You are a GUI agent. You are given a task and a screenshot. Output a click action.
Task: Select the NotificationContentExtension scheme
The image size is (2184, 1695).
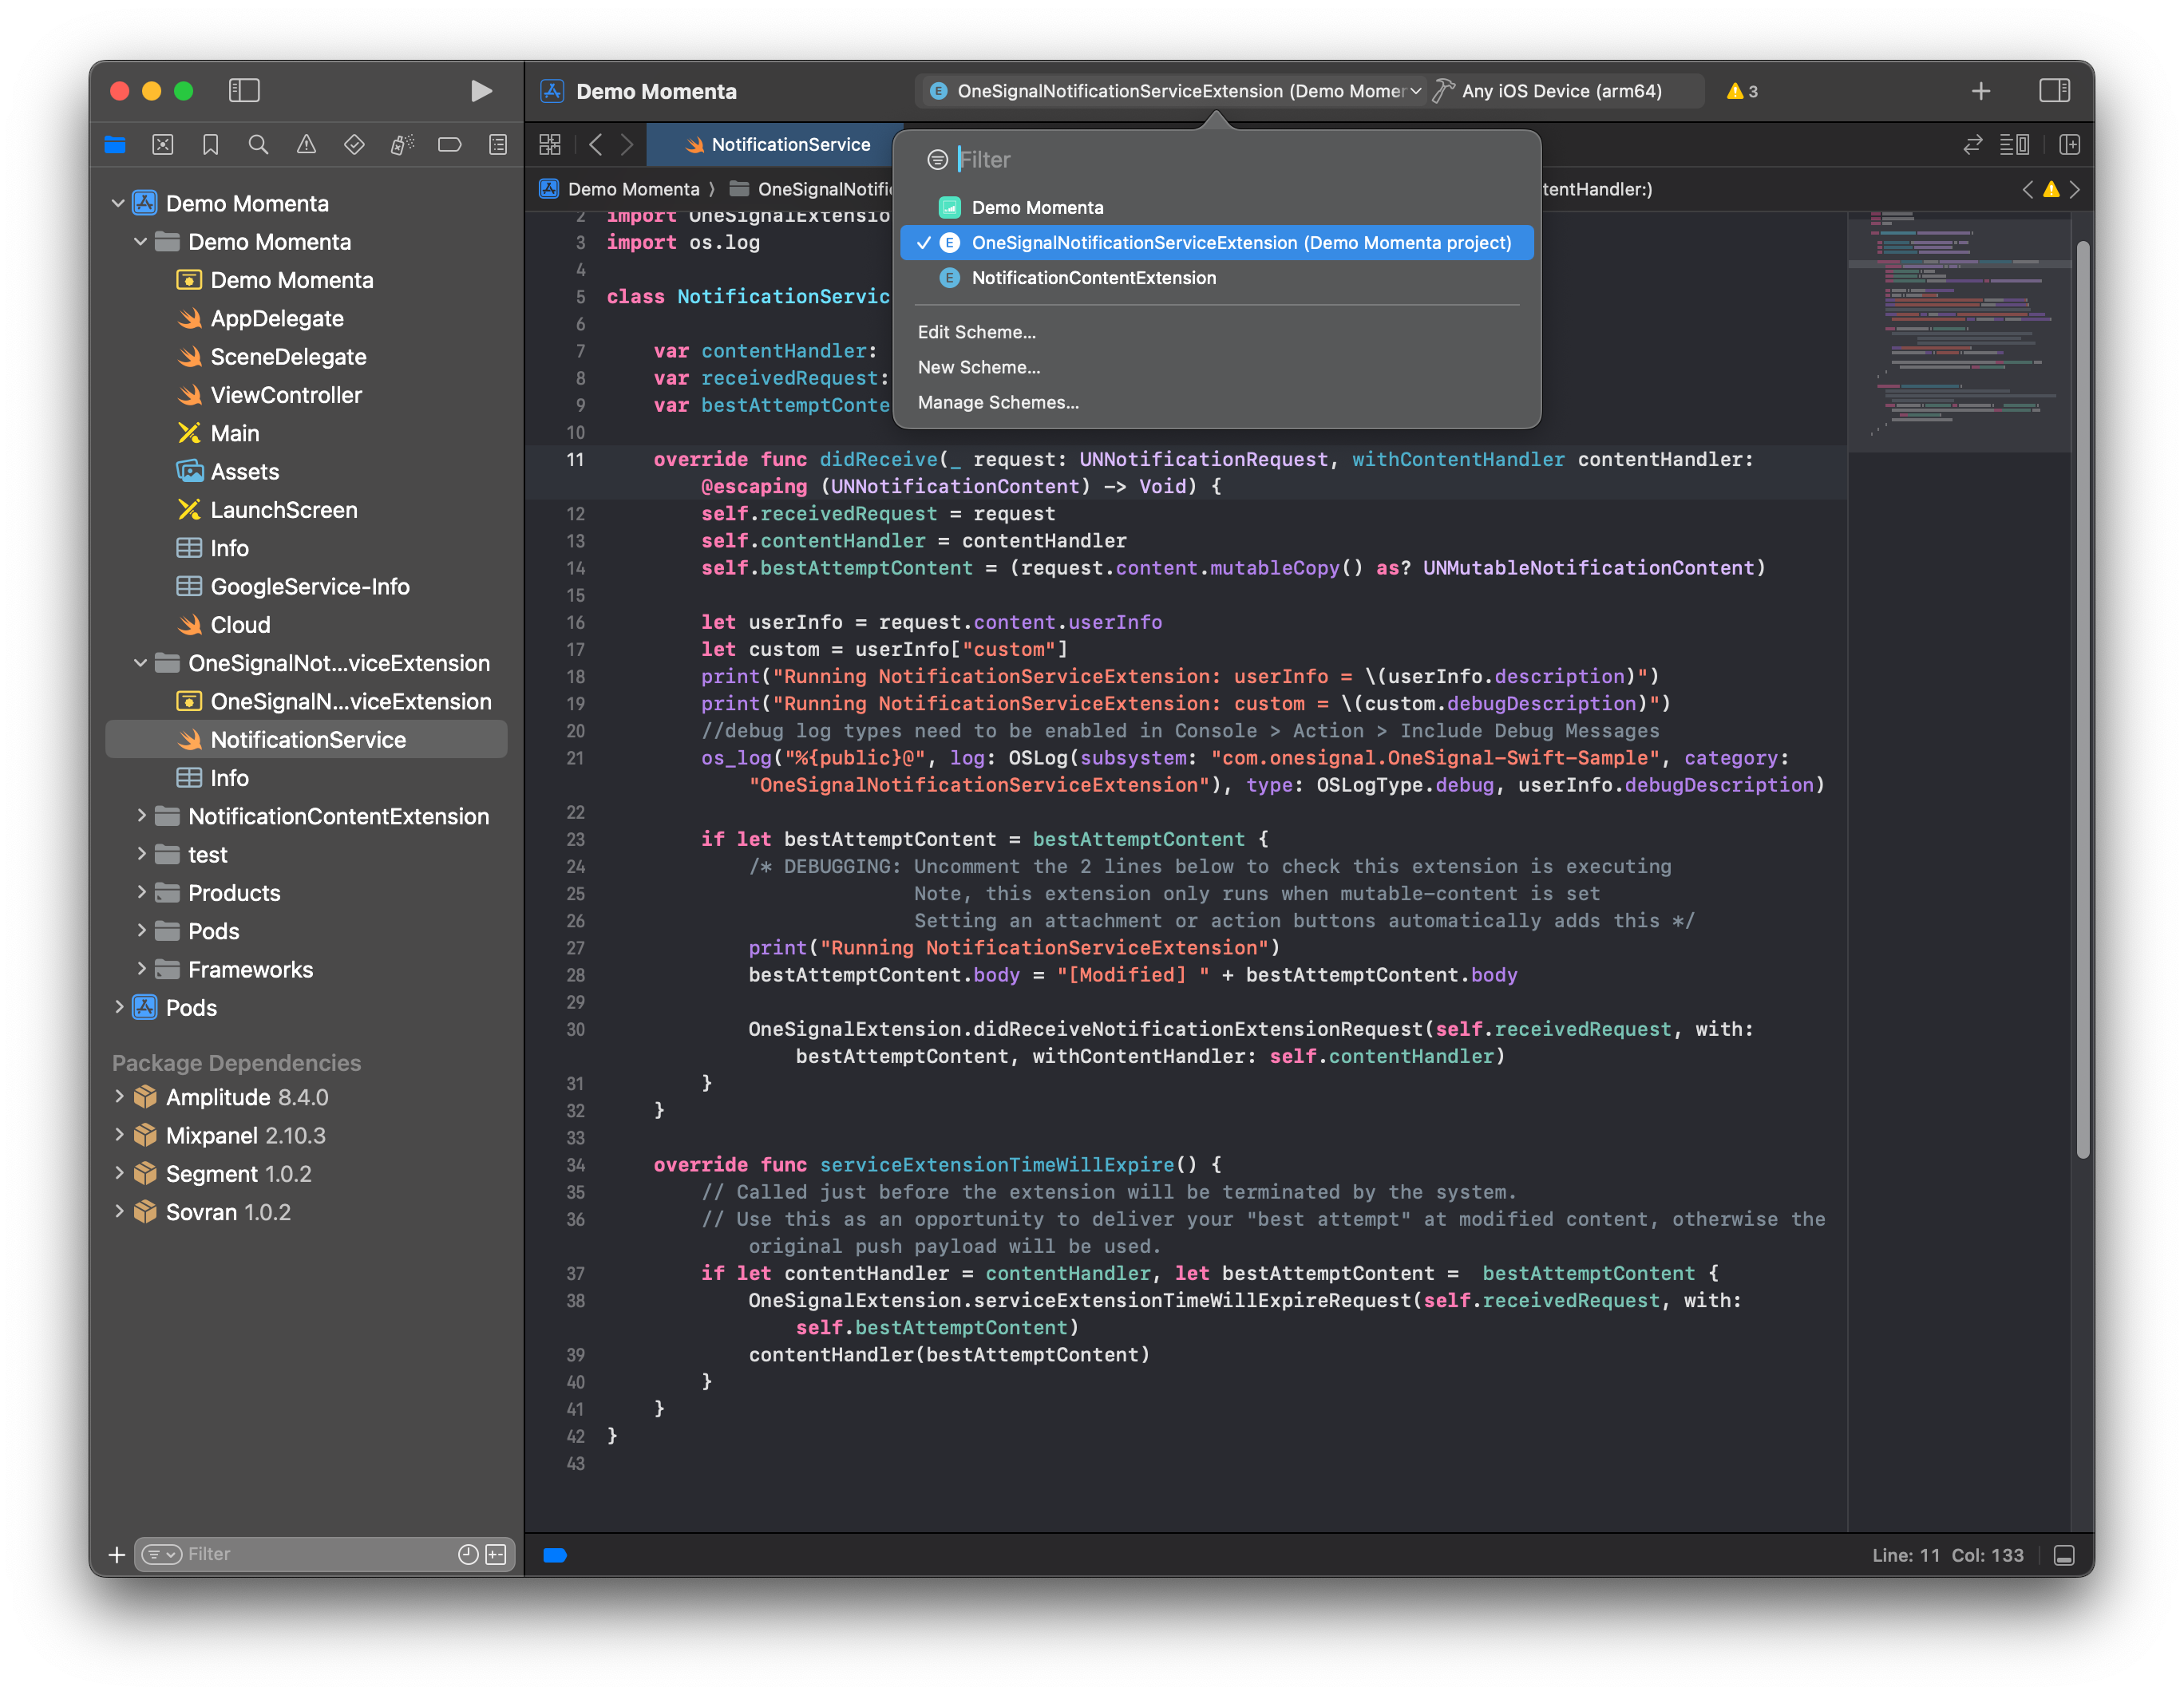(1217, 278)
